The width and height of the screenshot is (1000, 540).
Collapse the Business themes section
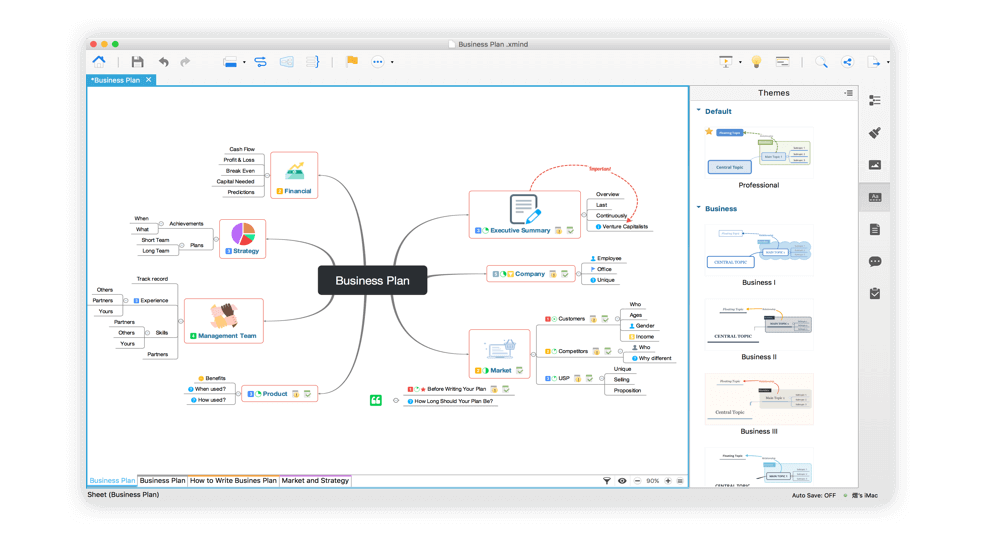pyautogui.click(x=699, y=208)
